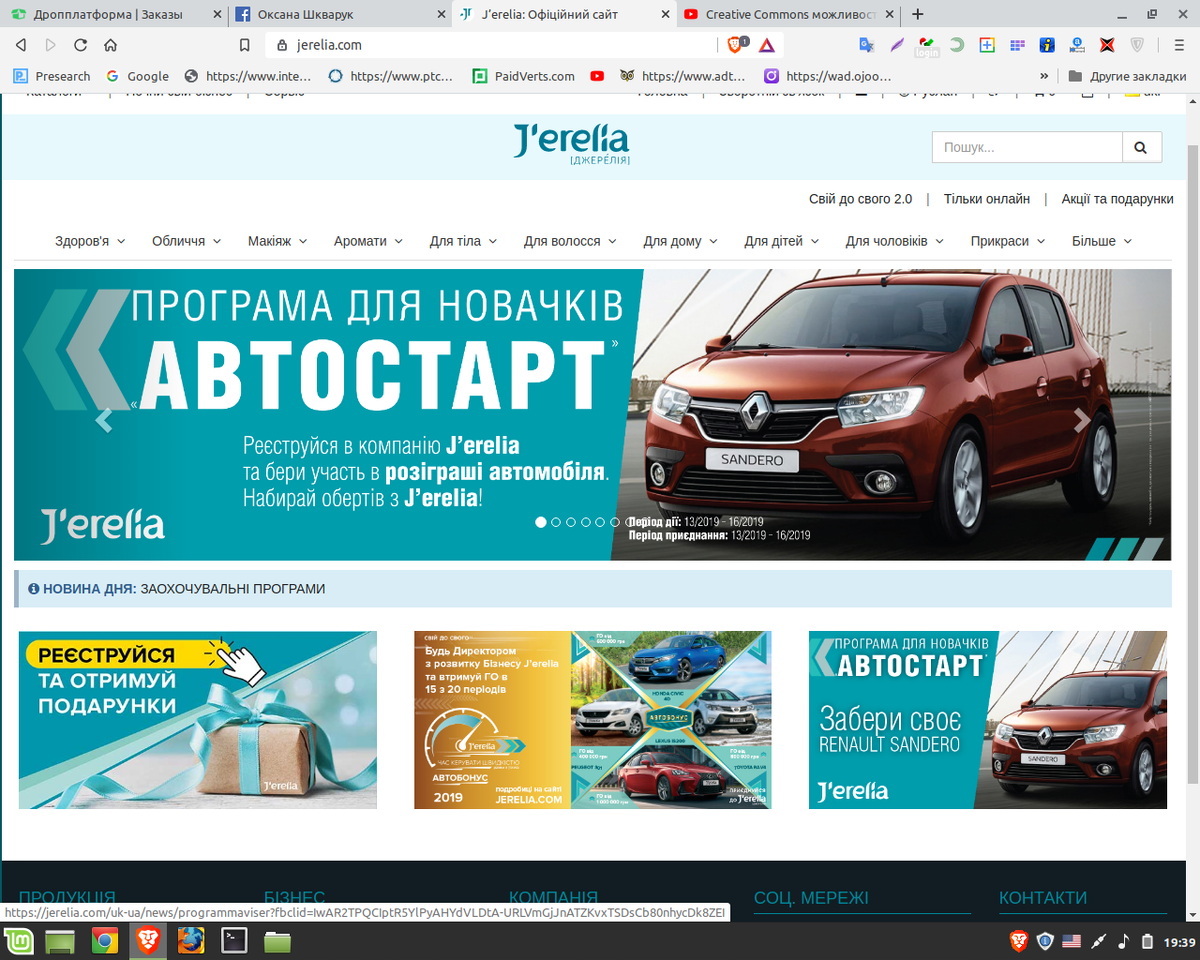Open the Brave Rewards triangle icon
The image size is (1200, 960).
pos(766,45)
